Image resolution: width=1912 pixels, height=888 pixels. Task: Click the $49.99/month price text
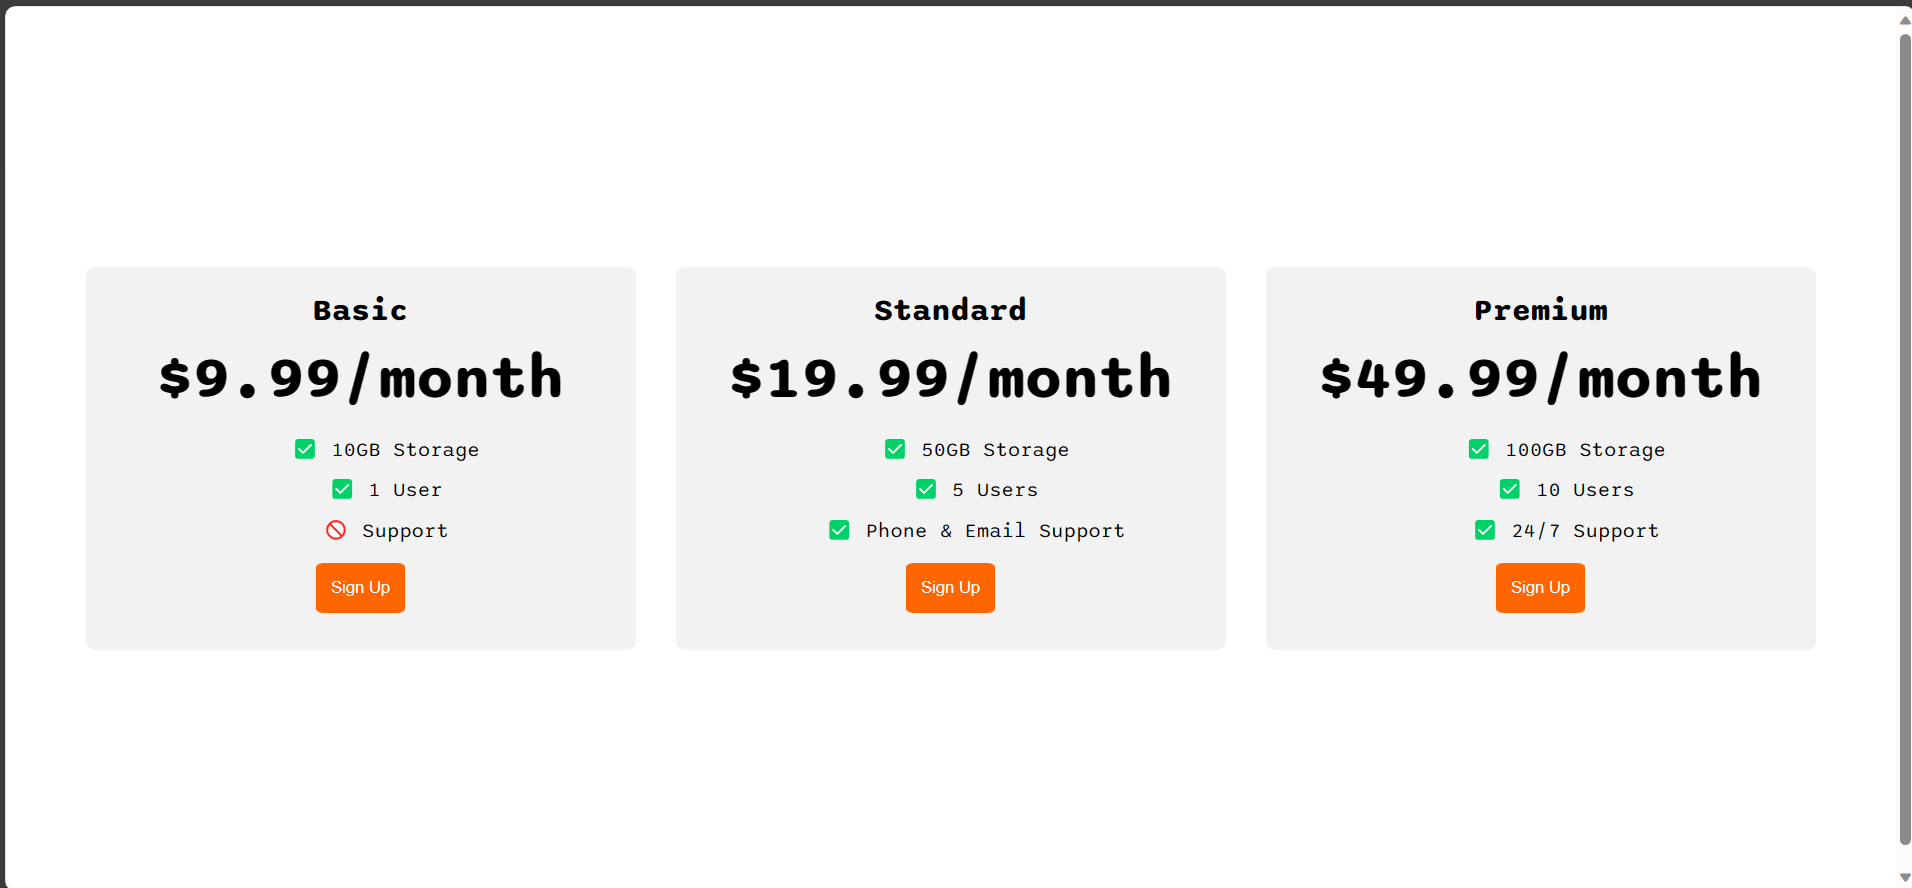coord(1540,378)
